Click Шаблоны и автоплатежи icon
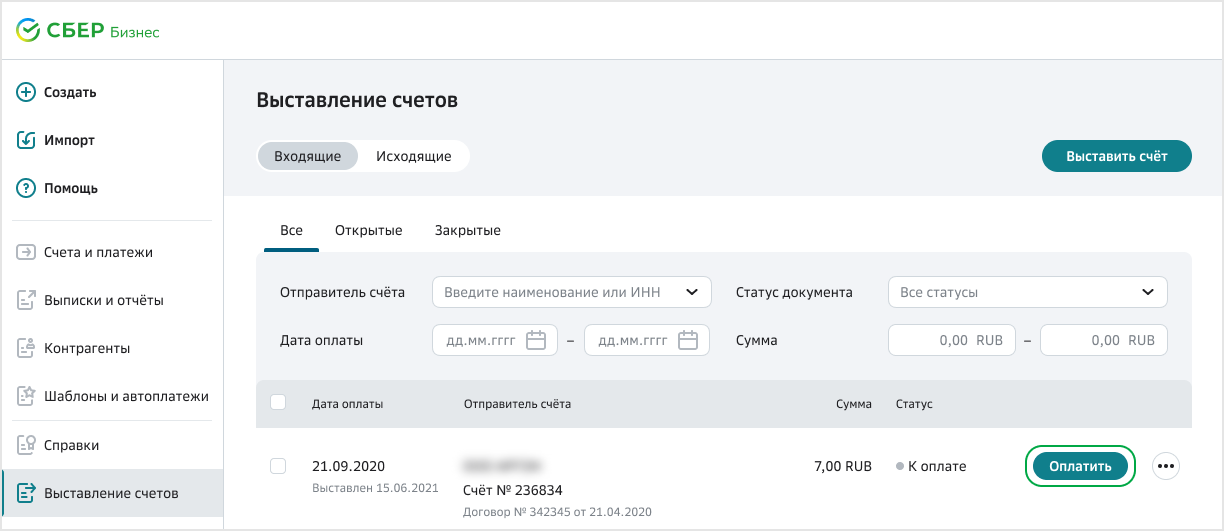 (x=27, y=396)
